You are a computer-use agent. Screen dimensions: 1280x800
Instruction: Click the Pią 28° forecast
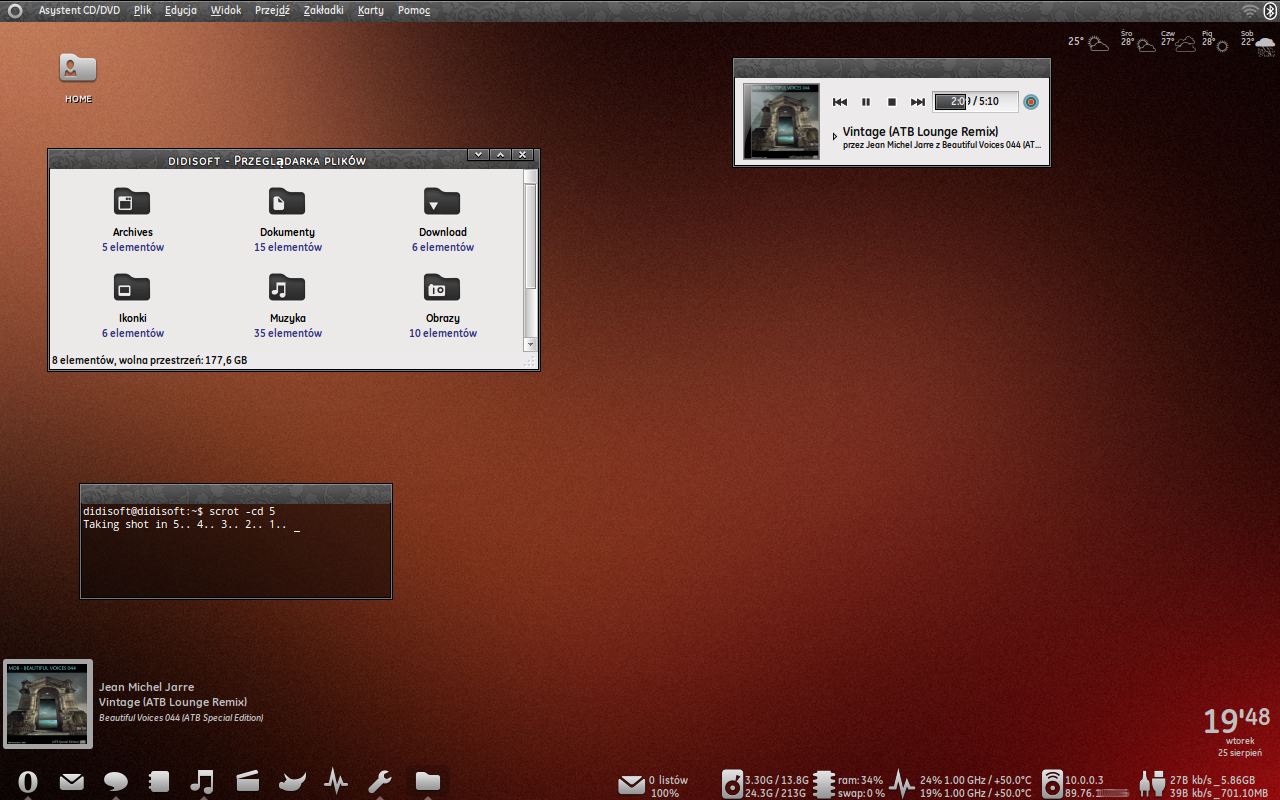pyautogui.click(x=1215, y=41)
